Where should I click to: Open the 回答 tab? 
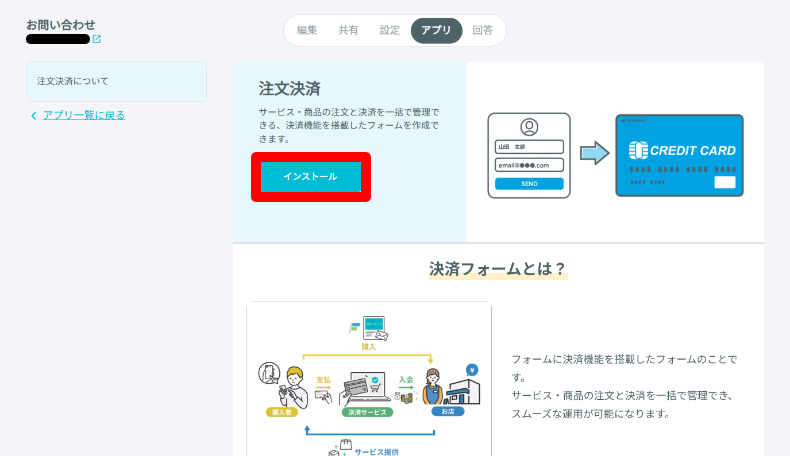point(482,30)
